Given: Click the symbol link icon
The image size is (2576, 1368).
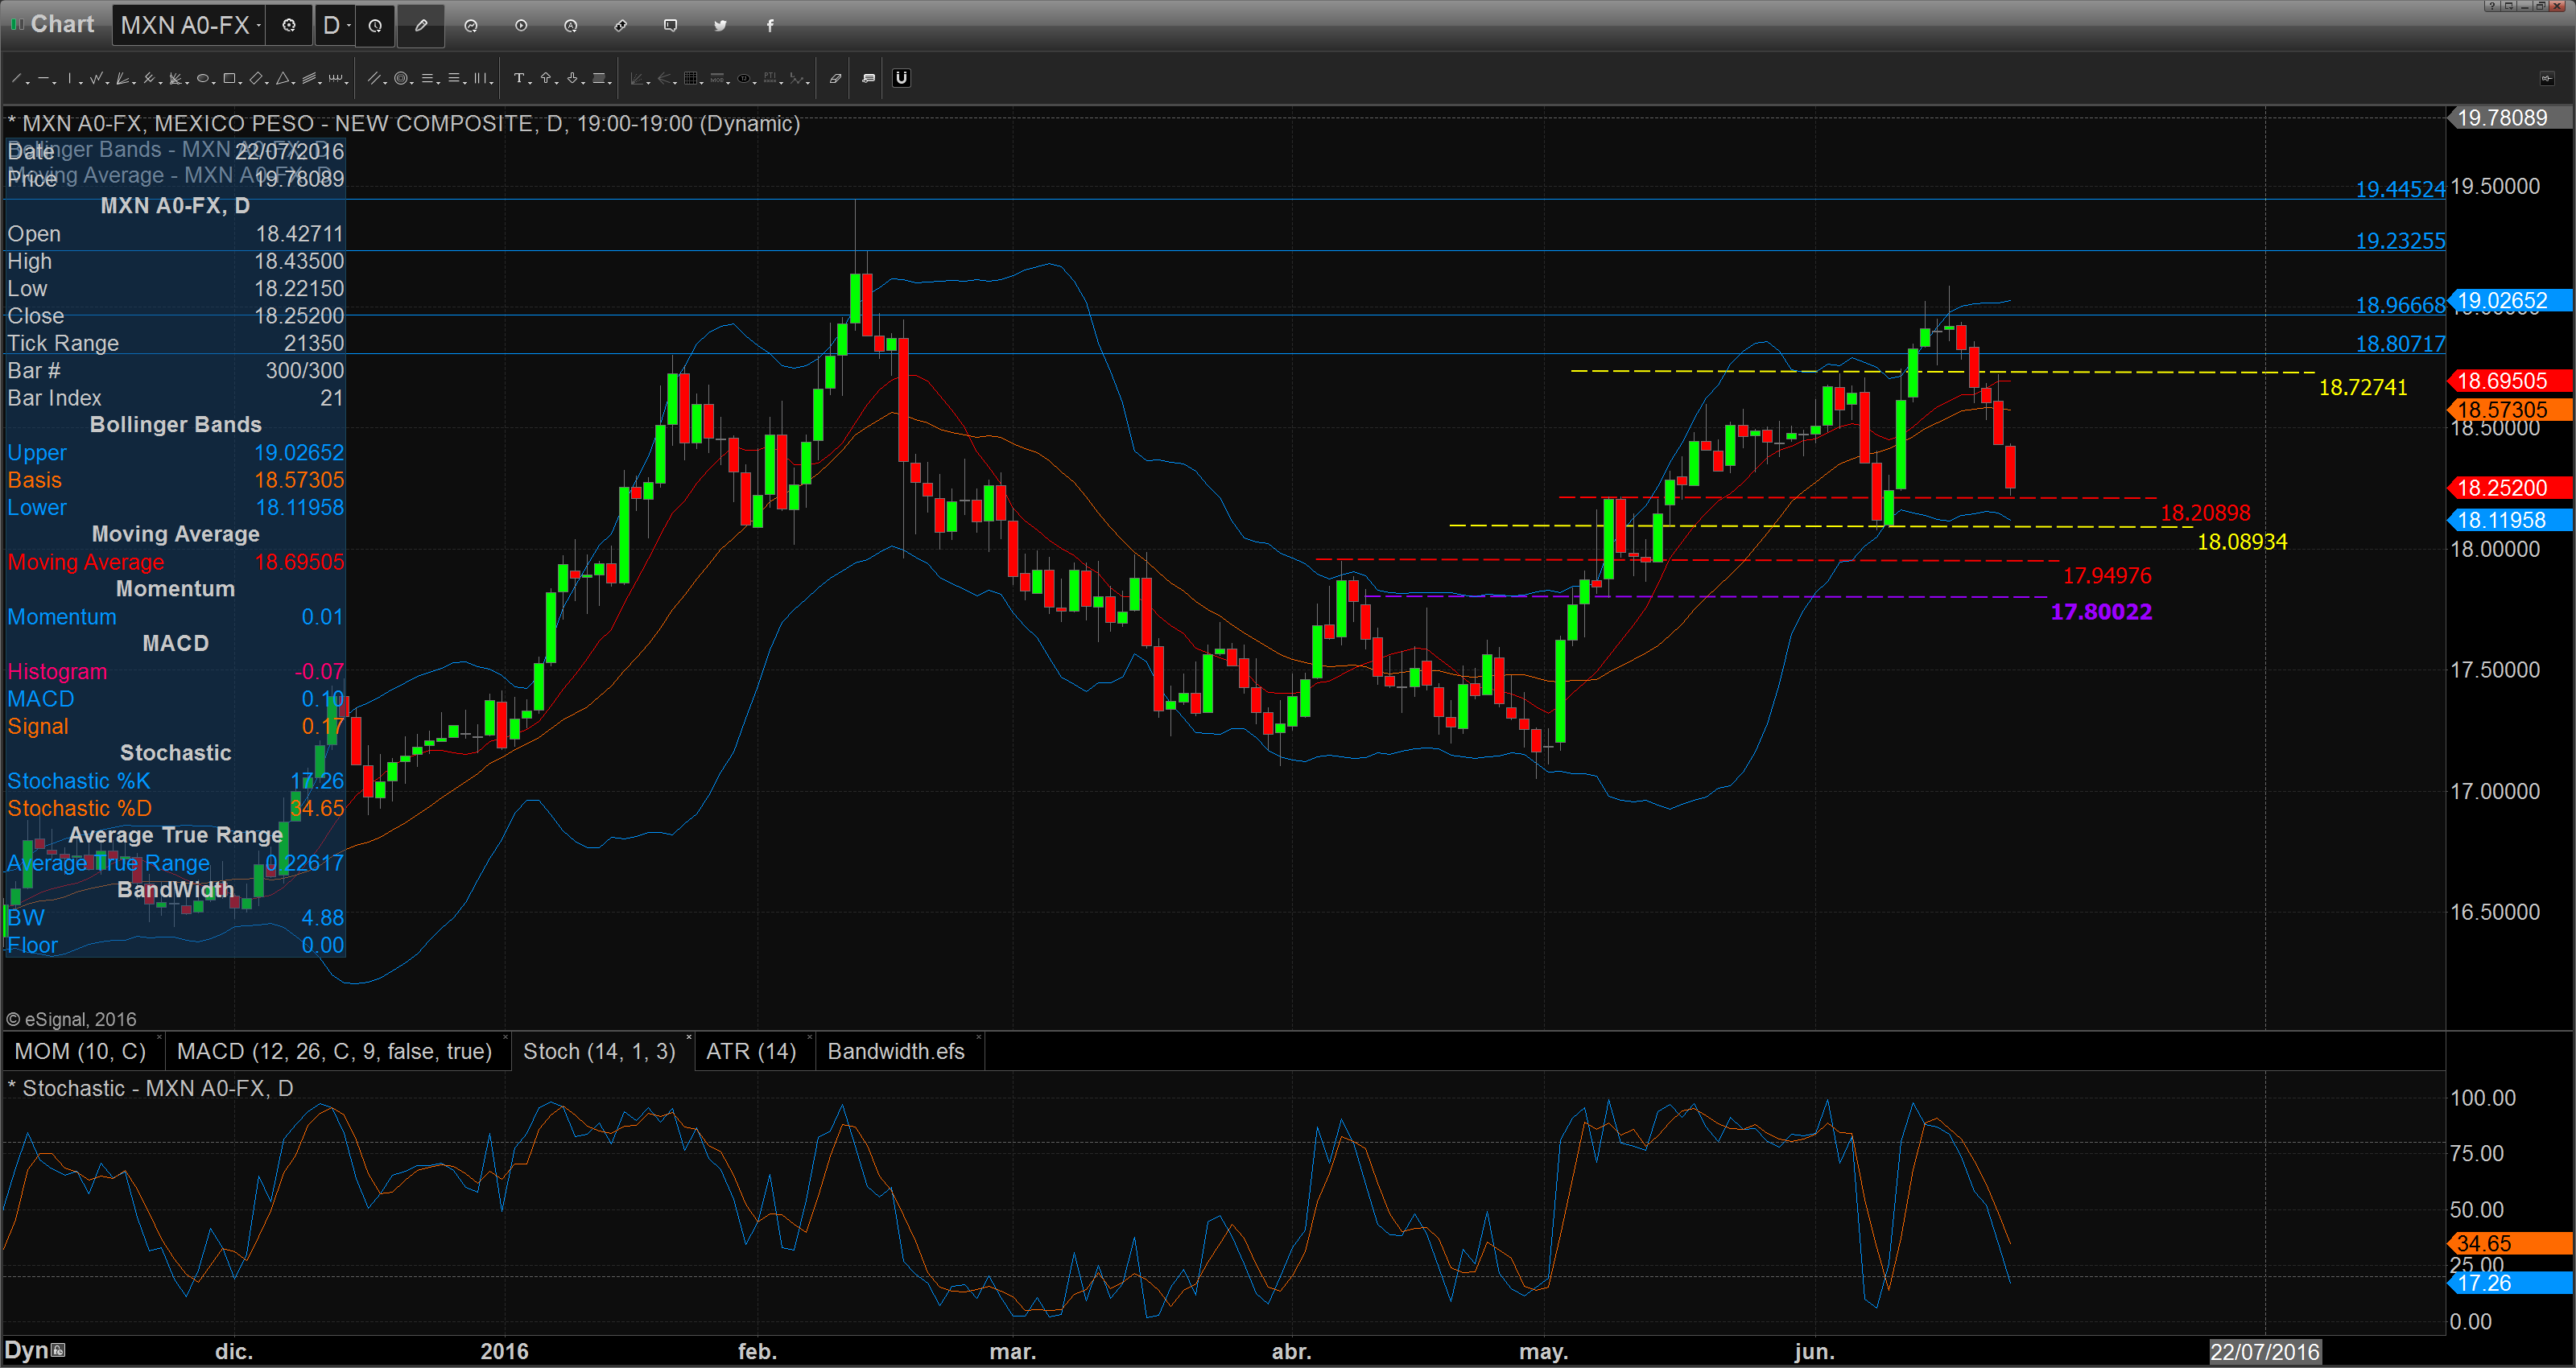Looking at the screenshot, I should (x=621, y=26).
